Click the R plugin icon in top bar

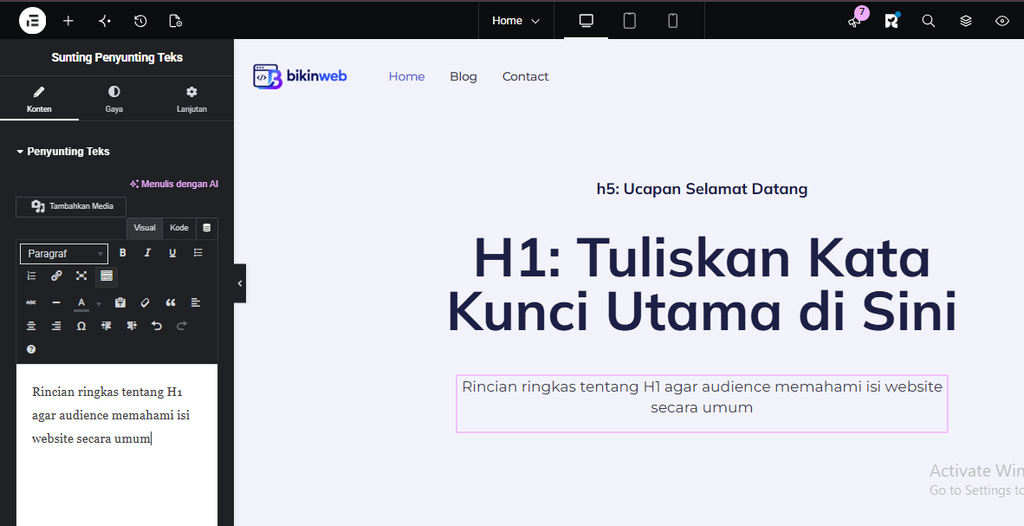[x=891, y=21]
